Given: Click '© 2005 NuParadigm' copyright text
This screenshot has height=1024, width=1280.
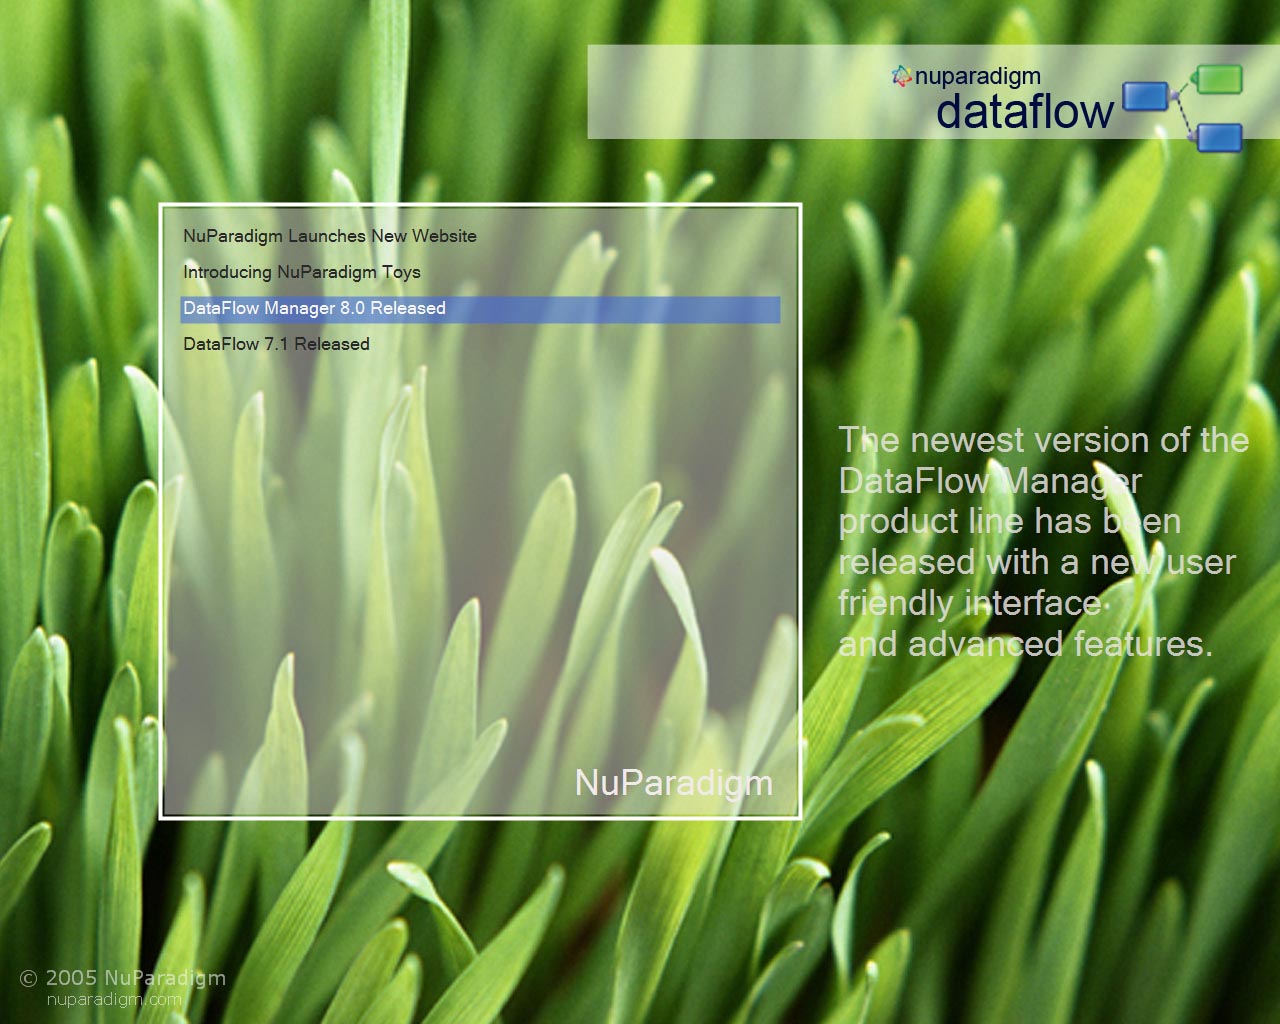Looking at the screenshot, I should 123,977.
